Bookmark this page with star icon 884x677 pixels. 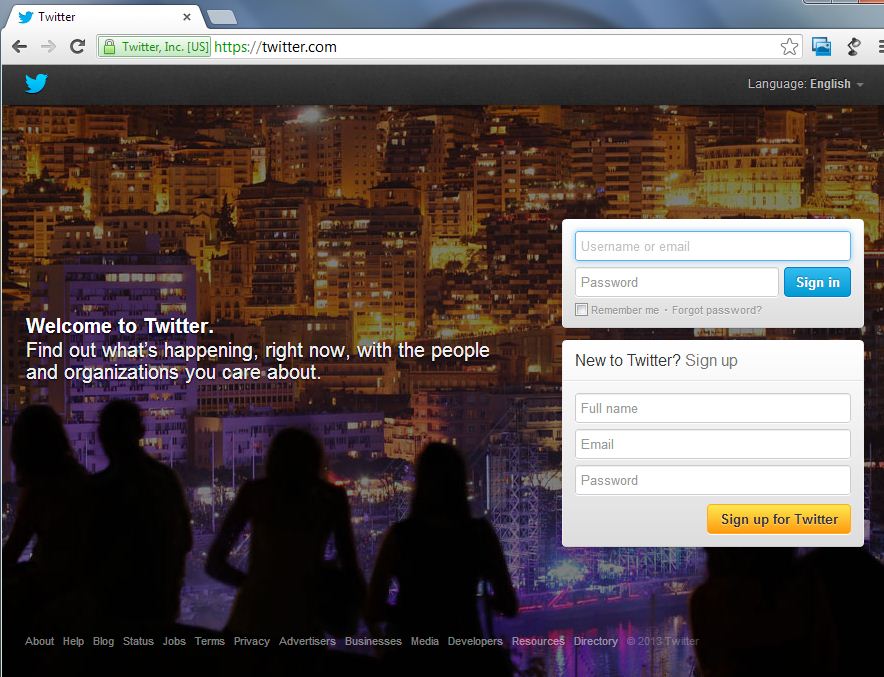click(789, 47)
